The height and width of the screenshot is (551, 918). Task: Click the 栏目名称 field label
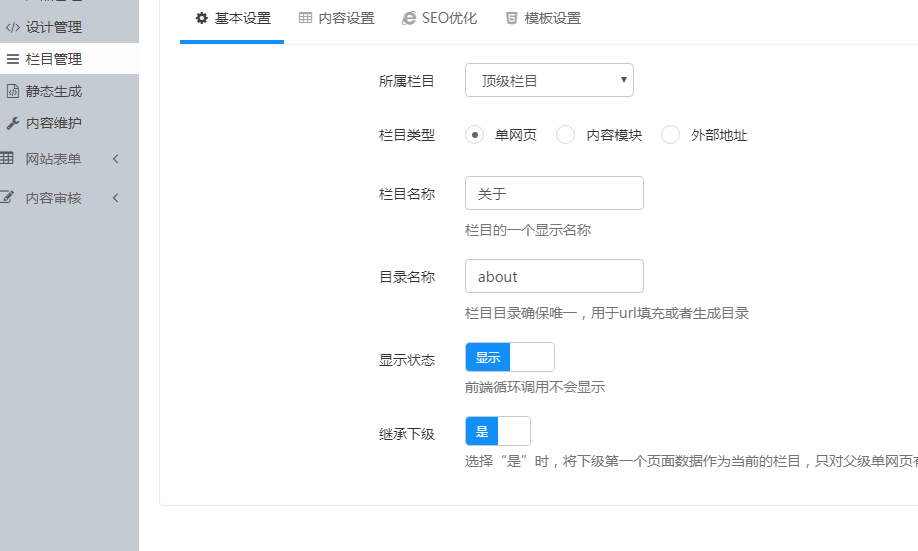pos(407,194)
